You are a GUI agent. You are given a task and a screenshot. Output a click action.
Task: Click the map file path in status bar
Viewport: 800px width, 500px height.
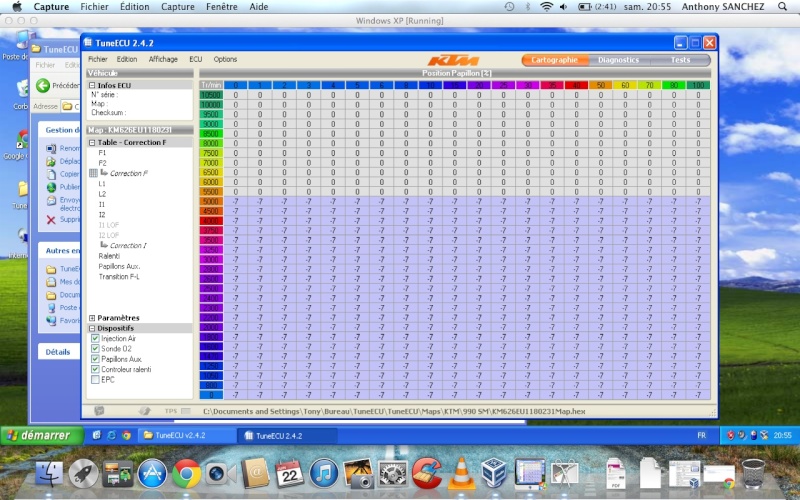(x=394, y=411)
